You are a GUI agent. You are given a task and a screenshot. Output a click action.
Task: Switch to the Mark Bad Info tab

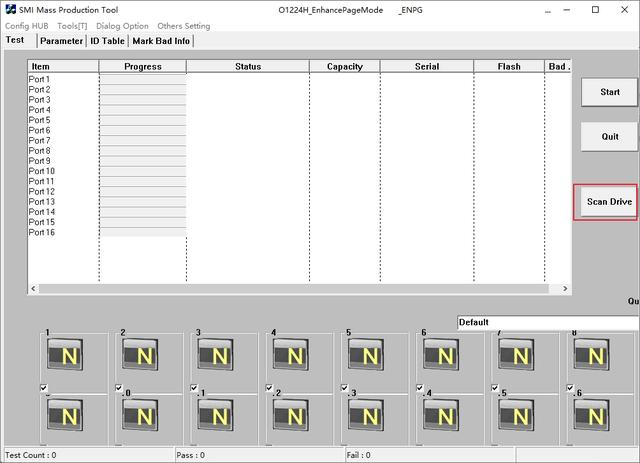click(161, 41)
